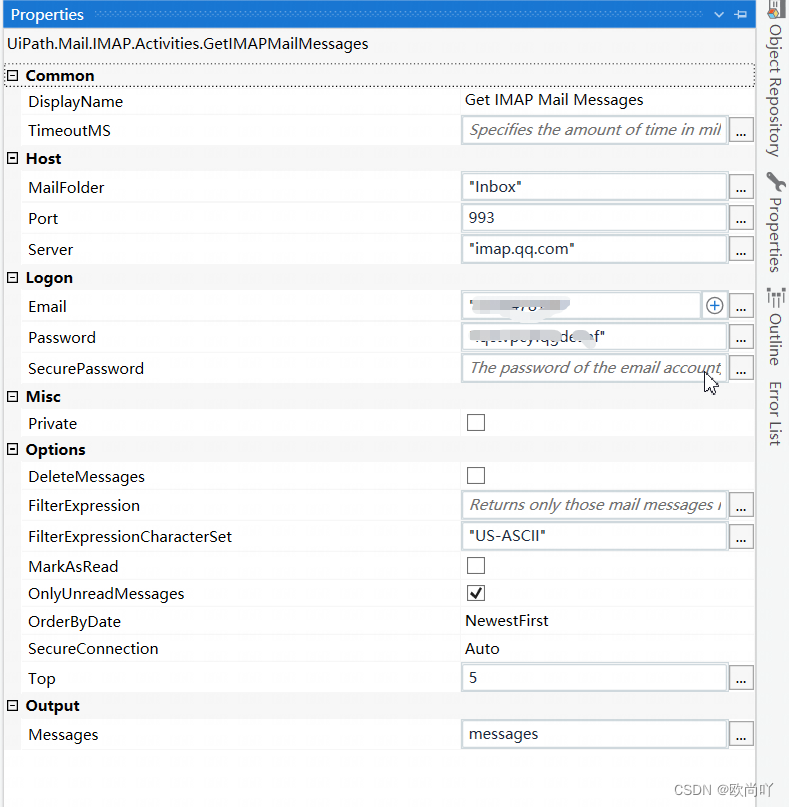The image size is (789, 807).
Task: Click the add-variable plus icon beside Email
Action: point(714,305)
